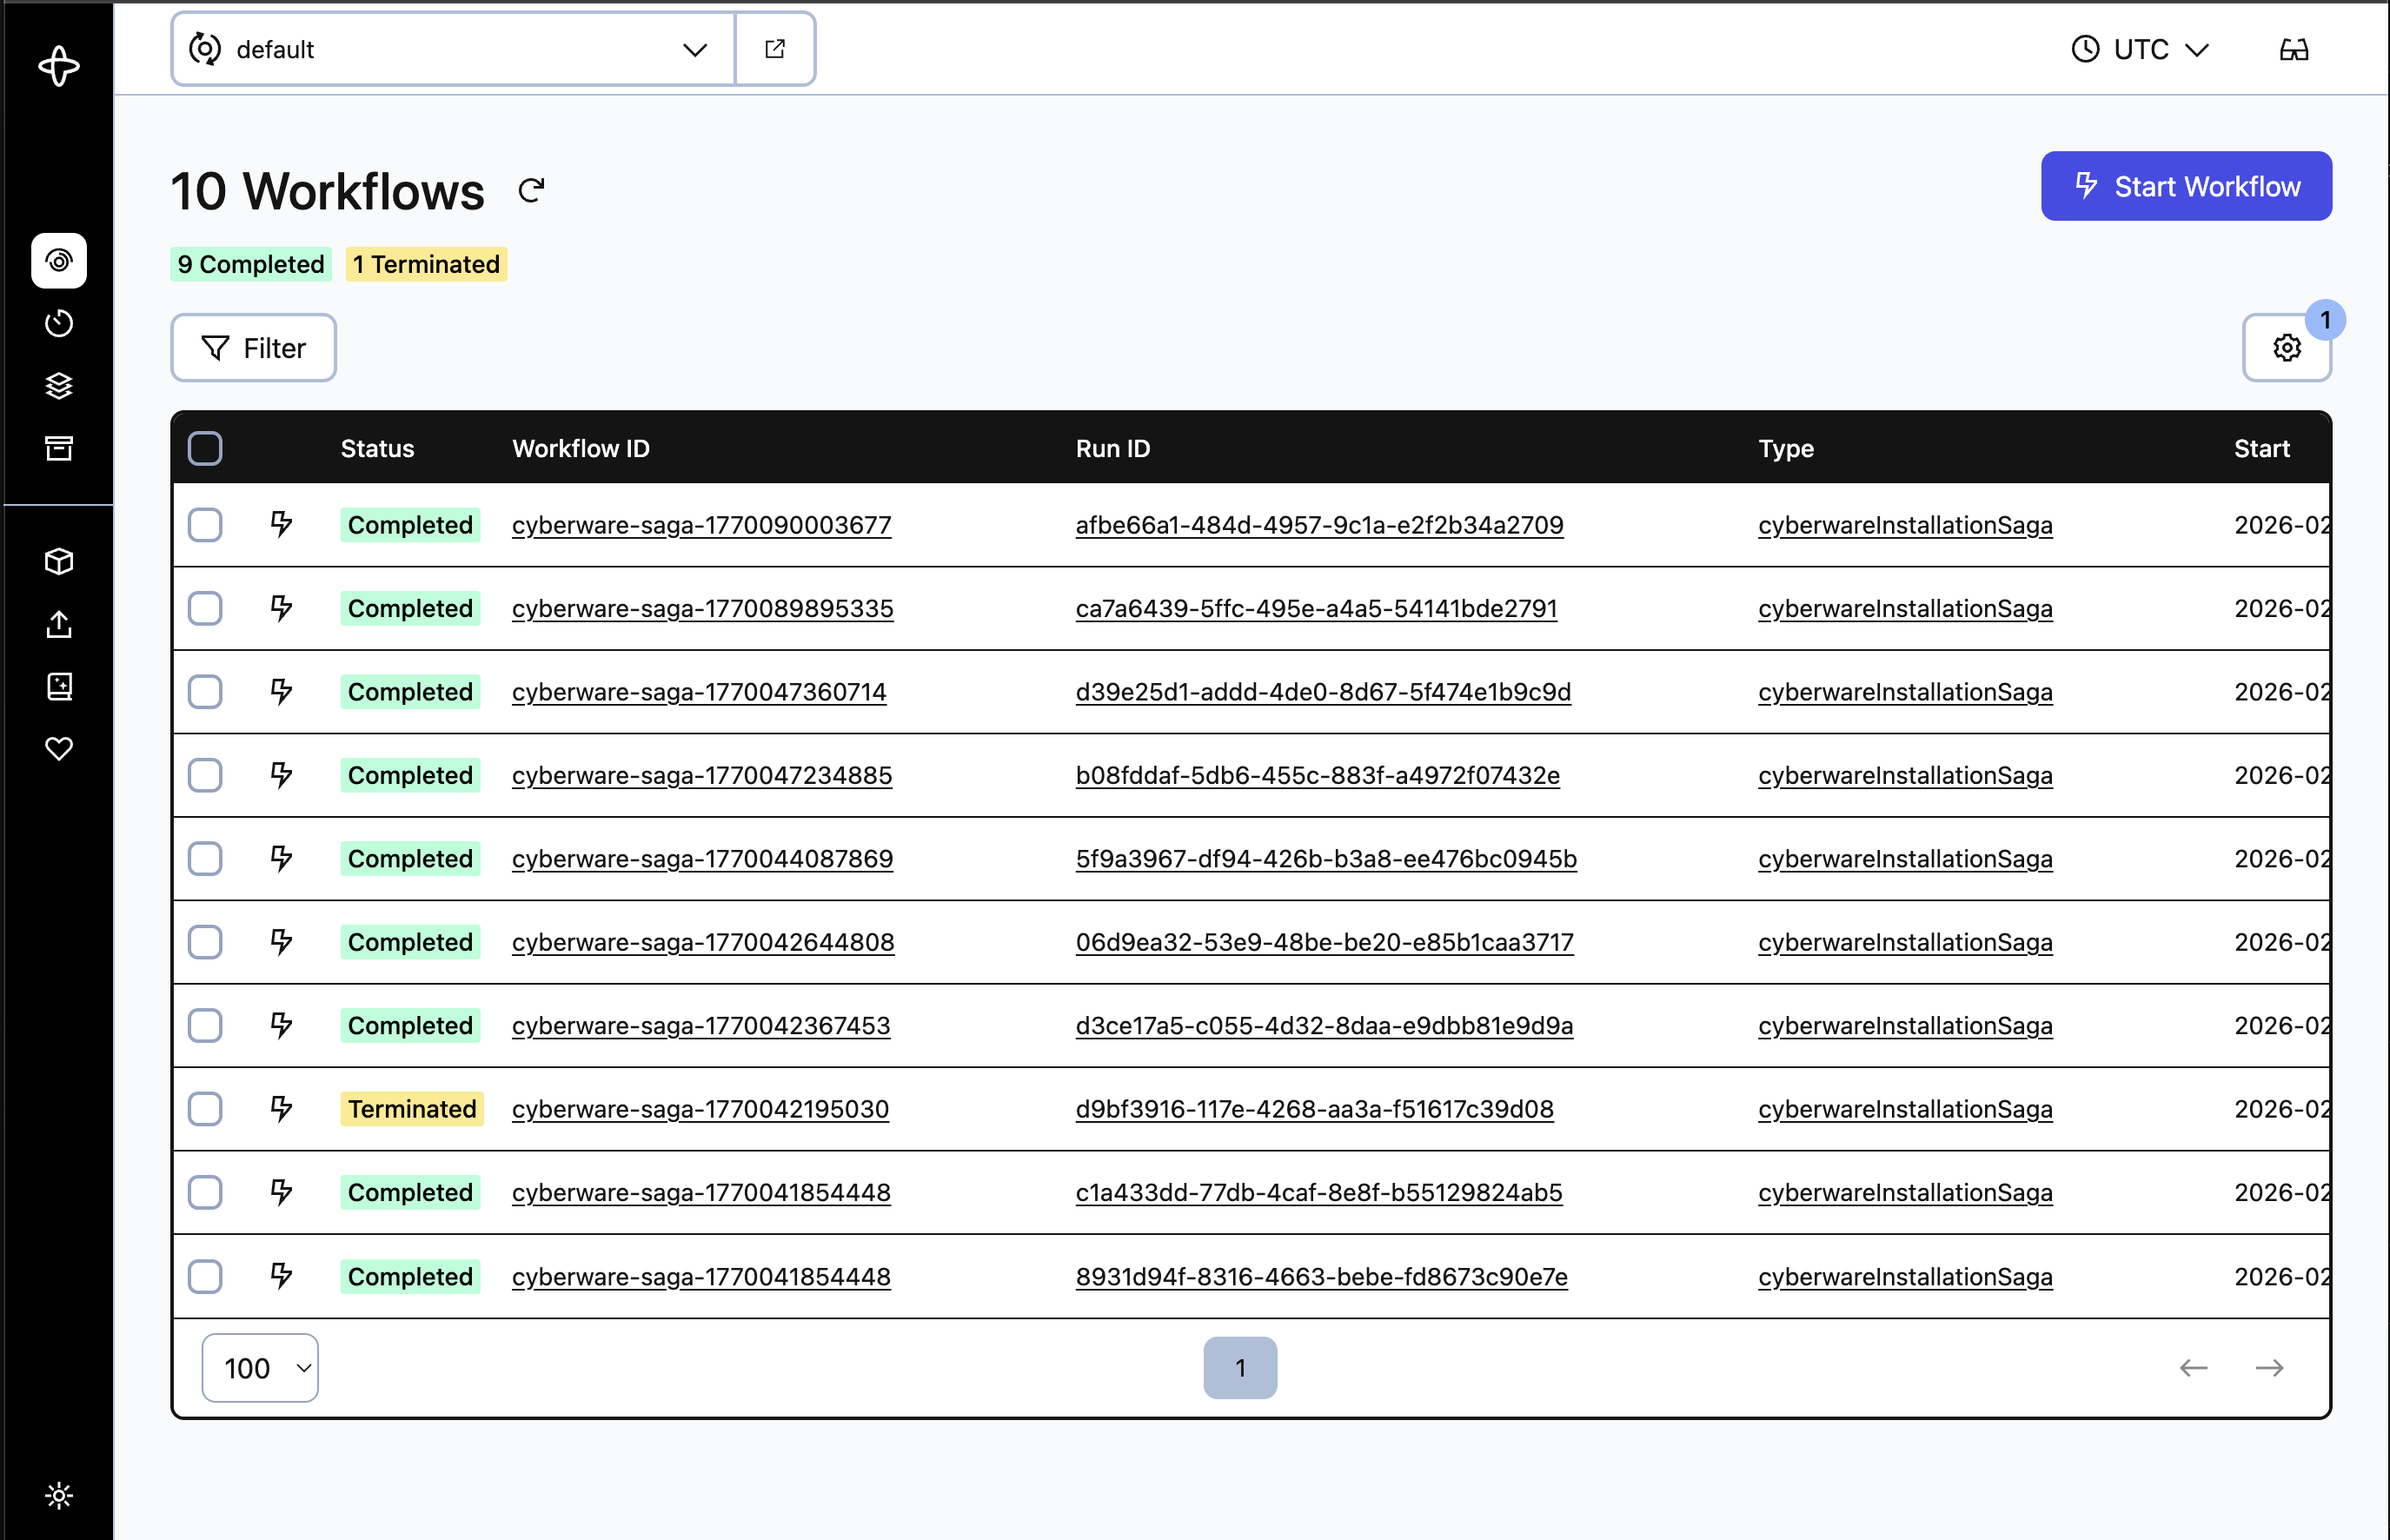Toggle light mode with the sun icon
2390x1540 pixels.
(60, 1496)
